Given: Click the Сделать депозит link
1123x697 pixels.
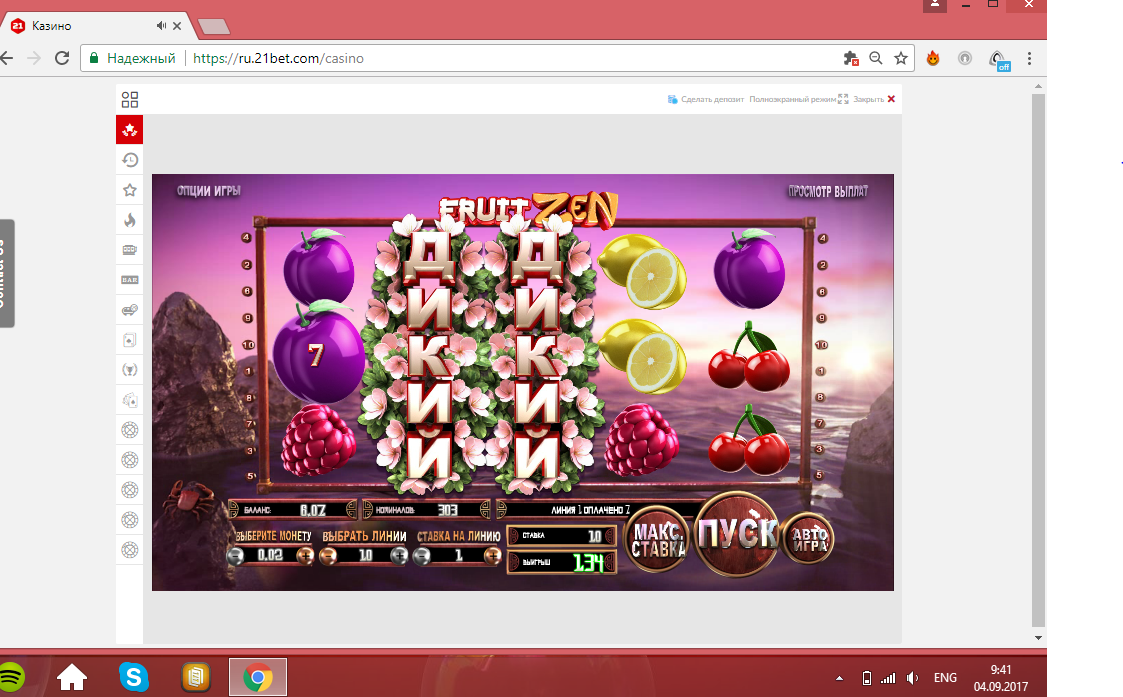Looking at the screenshot, I should coord(706,100).
